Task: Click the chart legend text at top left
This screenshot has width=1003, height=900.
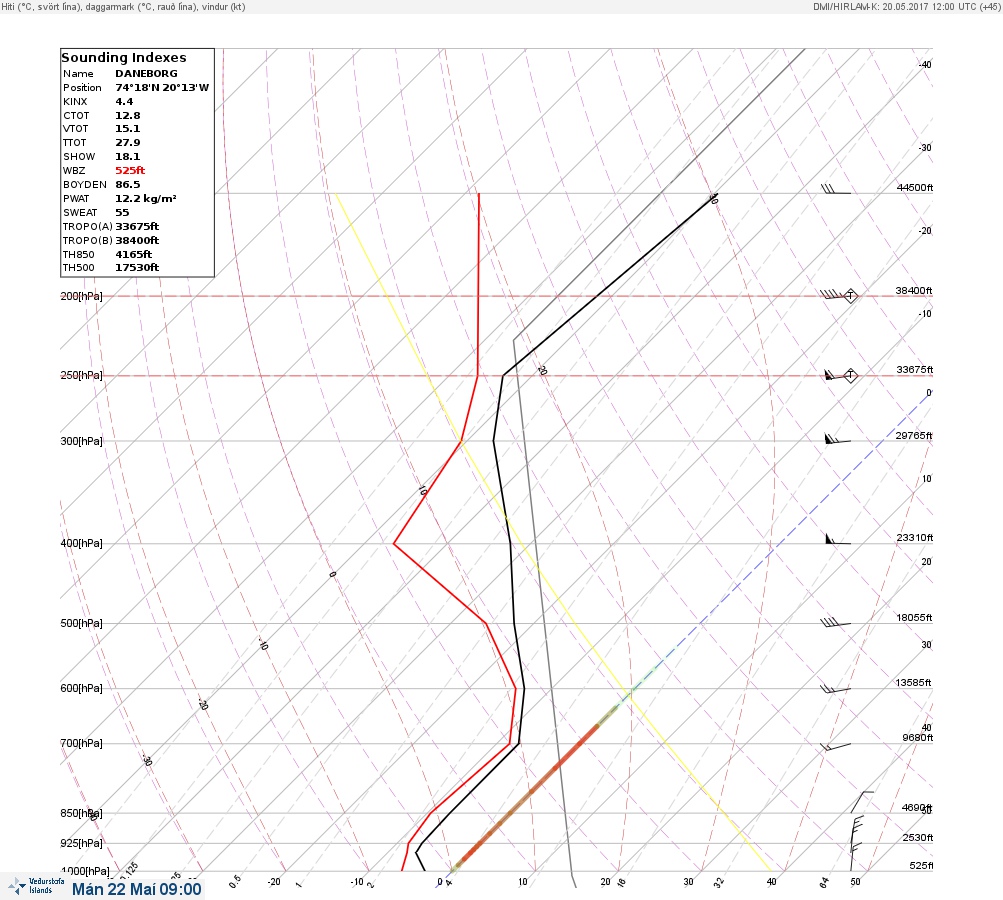Action: 123,6
